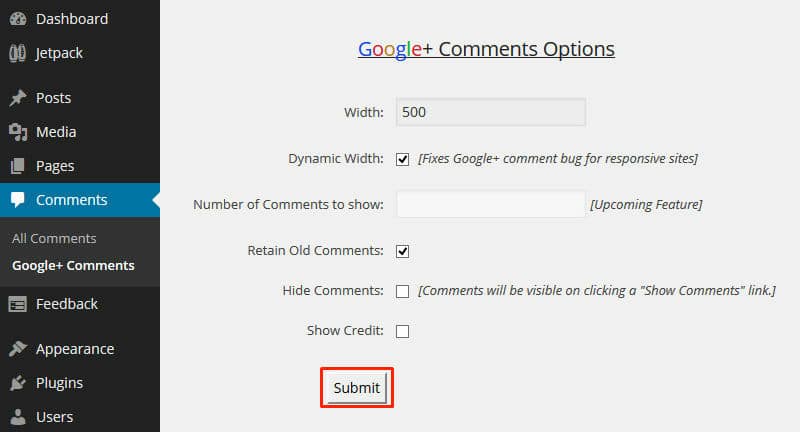The width and height of the screenshot is (800, 432).
Task: Click the Google+ Comments Options heading link
Action: tap(486, 49)
